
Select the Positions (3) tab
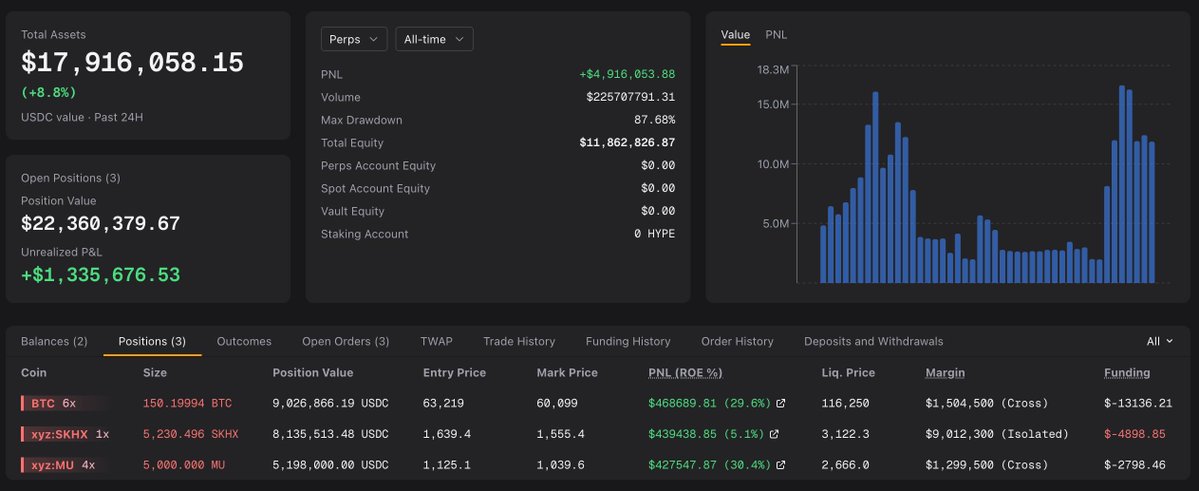tap(152, 341)
